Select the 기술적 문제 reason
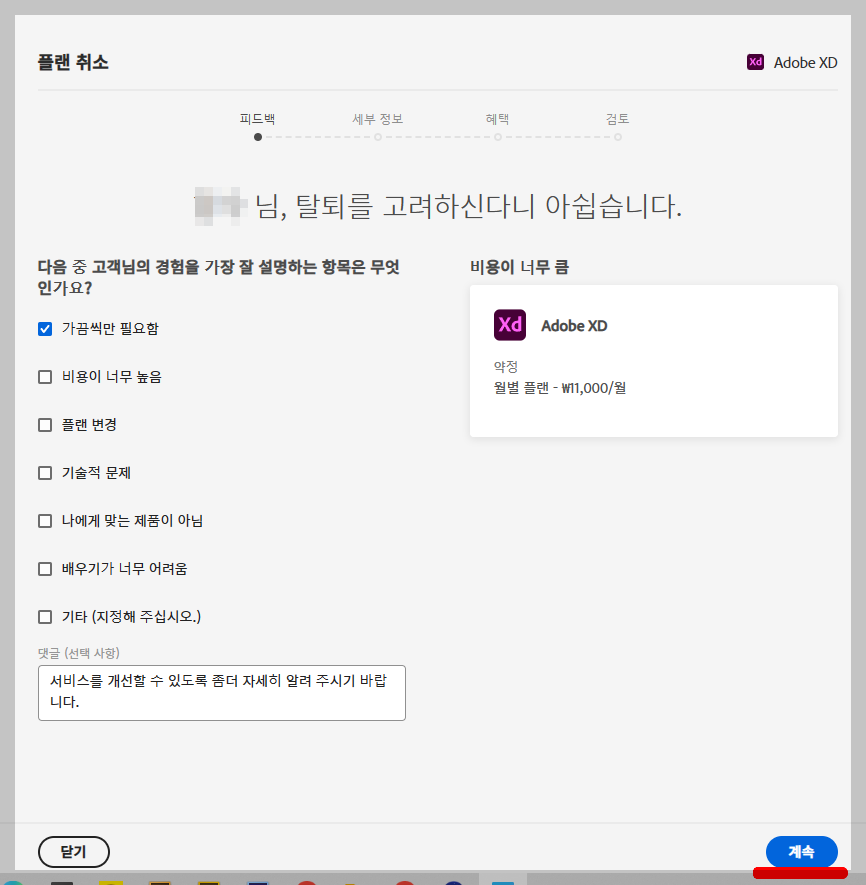Screen dimensions: 866x885 pos(44,472)
